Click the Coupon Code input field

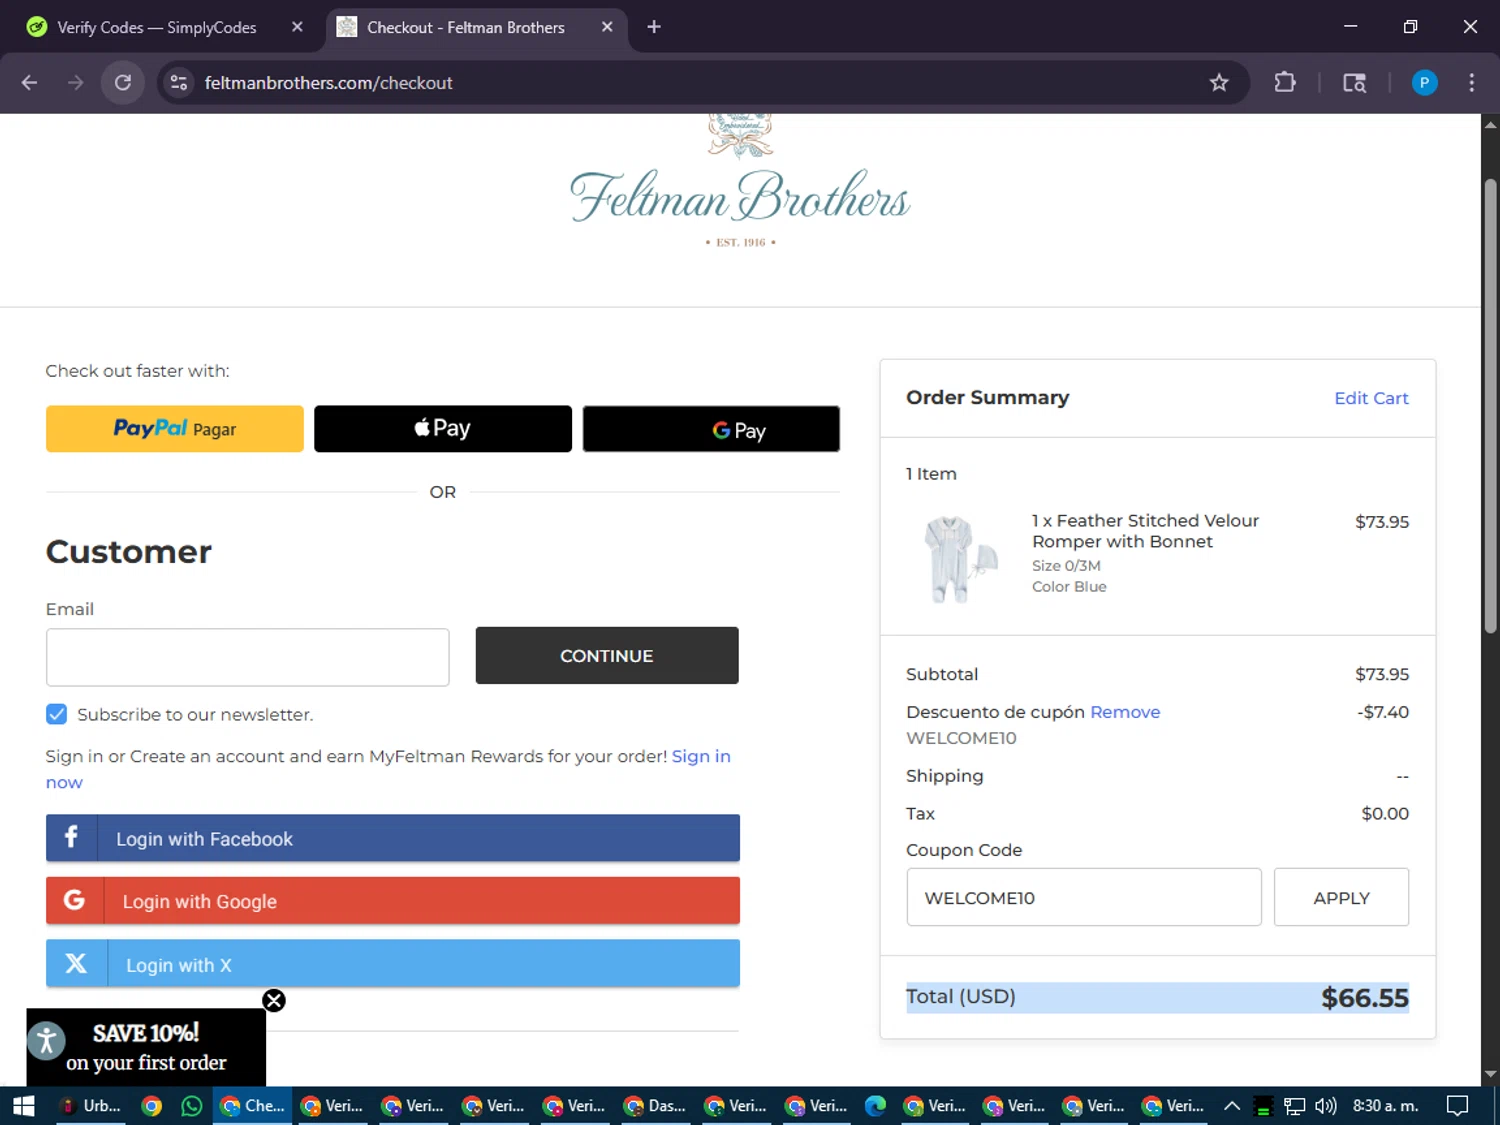coord(1084,897)
